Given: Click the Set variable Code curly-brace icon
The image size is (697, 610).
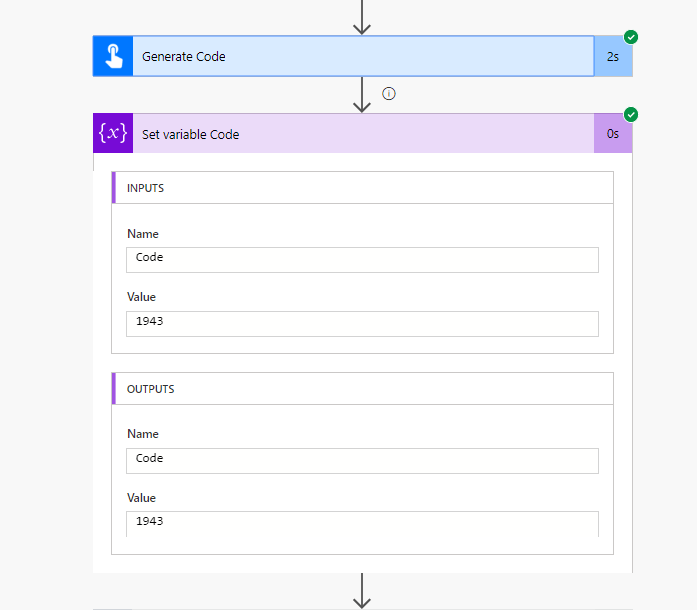Looking at the screenshot, I should coord(113,134).
